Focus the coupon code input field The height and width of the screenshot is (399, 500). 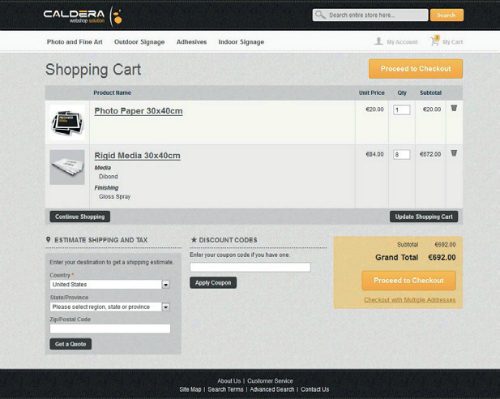click(250, 267)
